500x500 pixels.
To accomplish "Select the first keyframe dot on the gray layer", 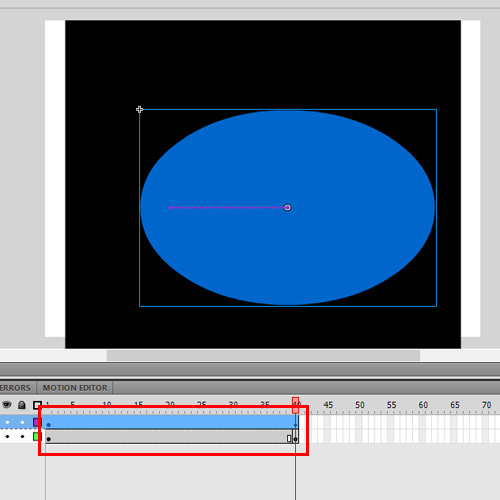I will [x=49, y=439].
